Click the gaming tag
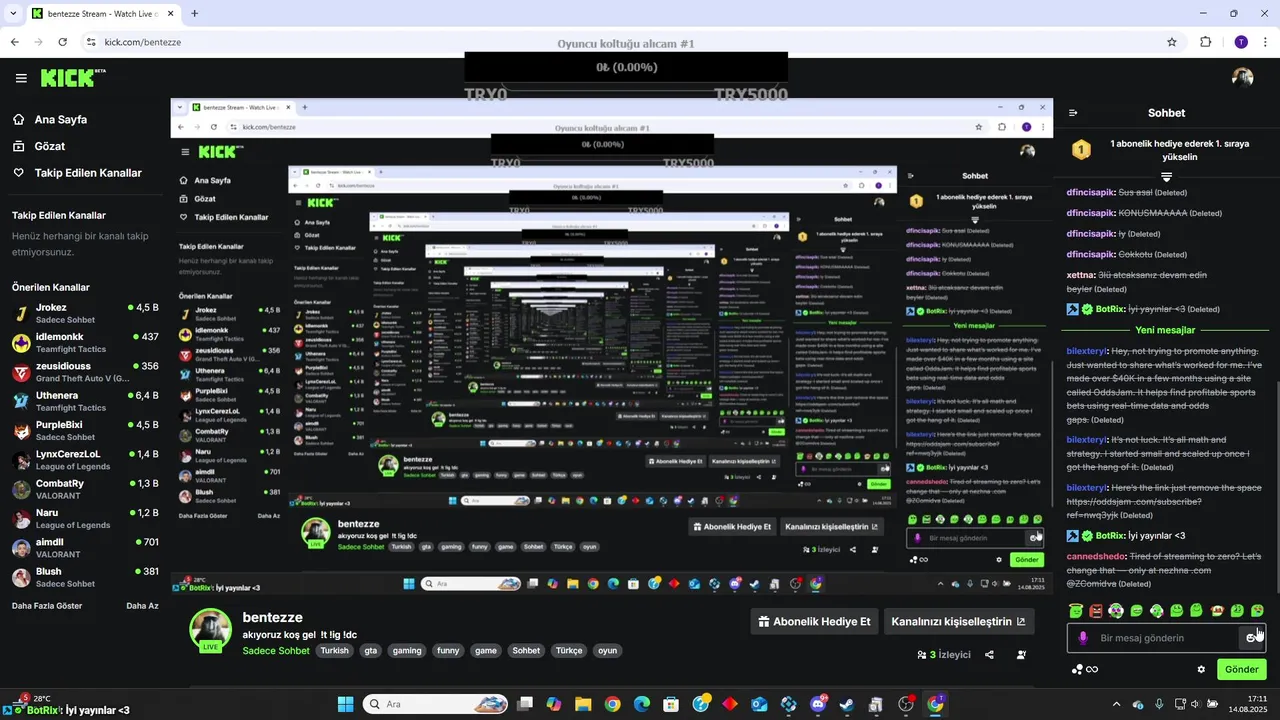The height and width of the screenshot is (720, 1280). click(407, 650)
